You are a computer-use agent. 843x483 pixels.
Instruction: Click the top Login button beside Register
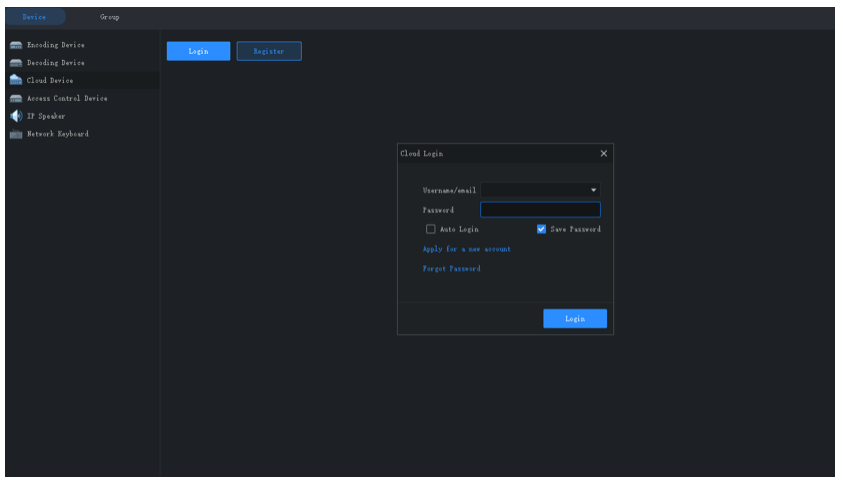(198, 51)
